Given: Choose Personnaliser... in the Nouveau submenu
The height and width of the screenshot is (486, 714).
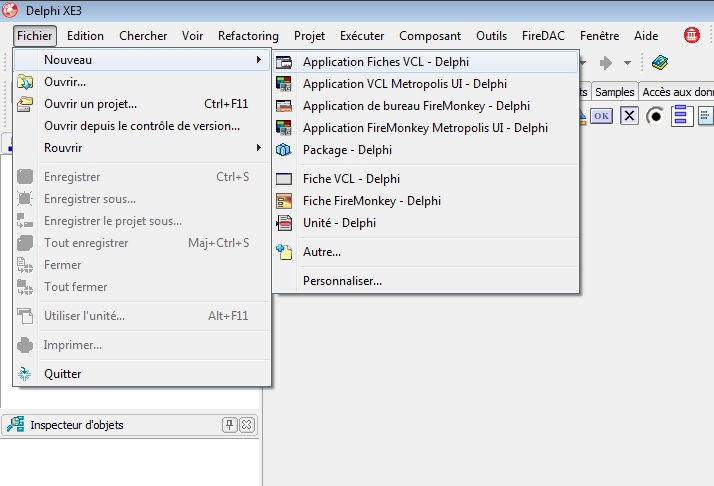Looking at the screenshot, I should click(426, 281).
